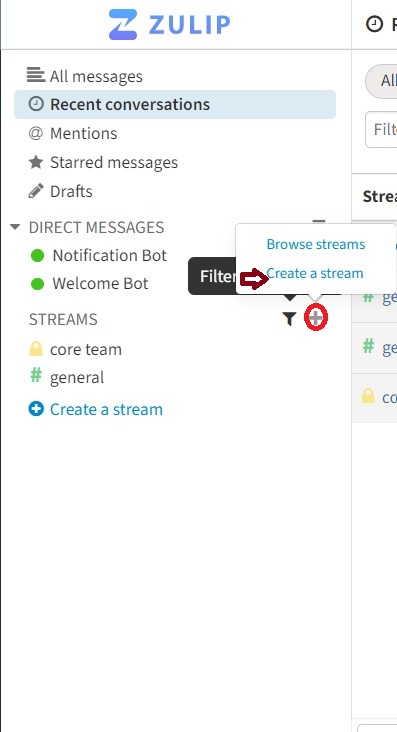This screenshot has width=397, height=732.
Task: Click the lock icon in conversations table
Action: point(369,396)
